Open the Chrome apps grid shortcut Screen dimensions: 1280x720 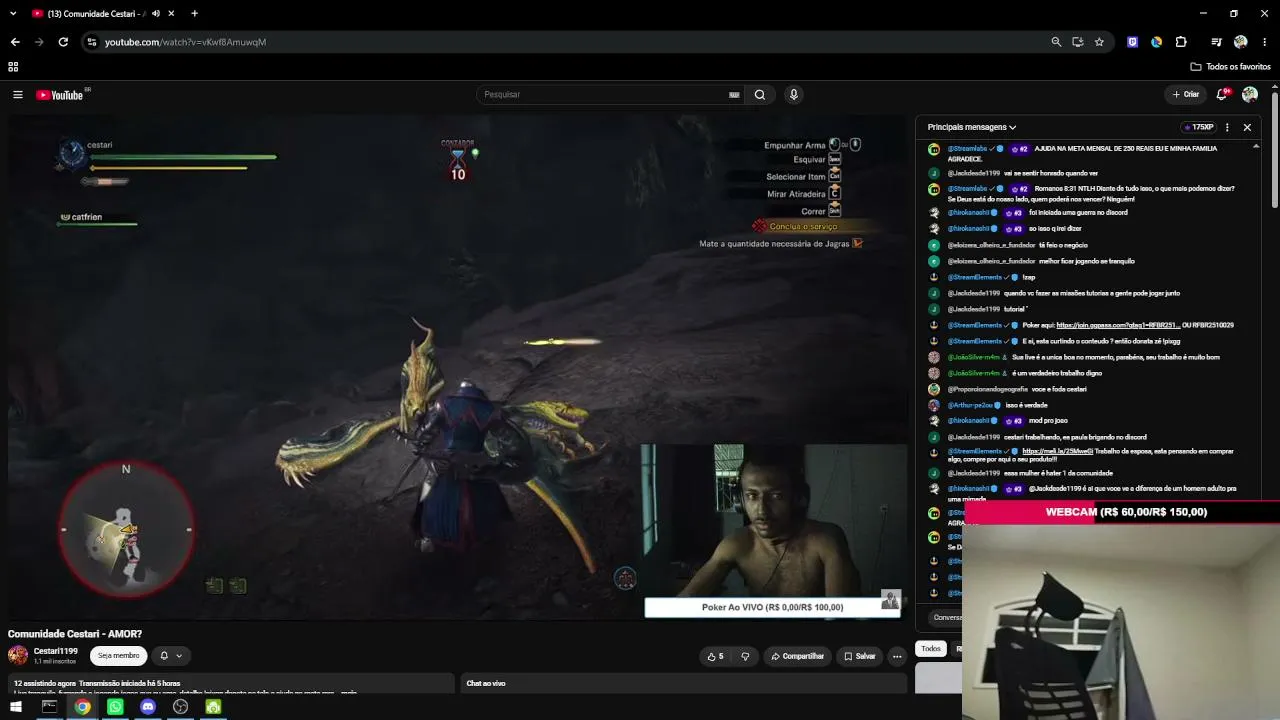(13, 67)
